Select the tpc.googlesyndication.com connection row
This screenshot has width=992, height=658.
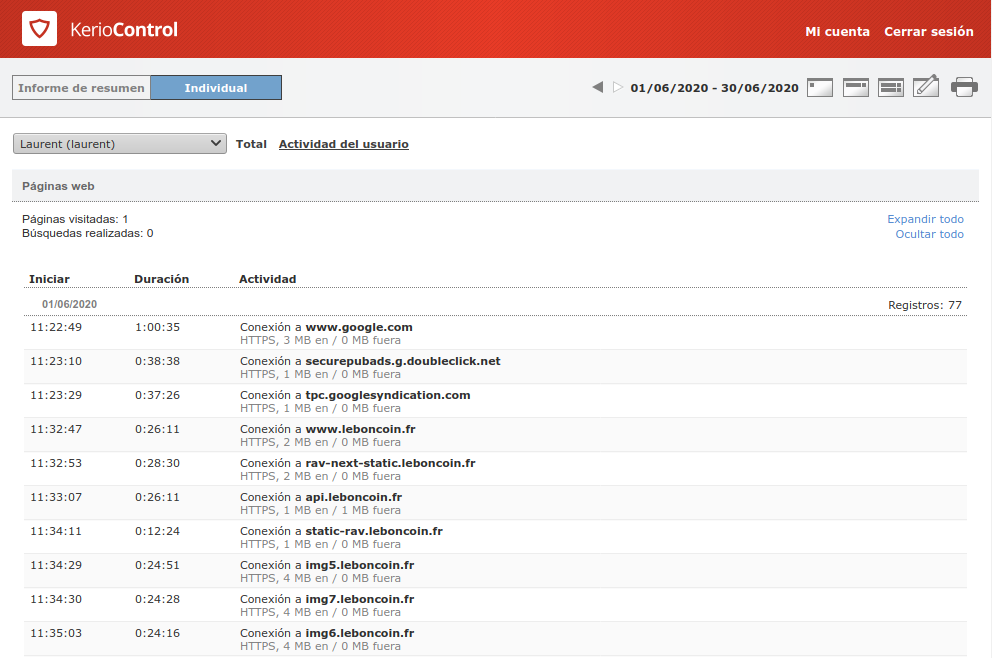495,402
